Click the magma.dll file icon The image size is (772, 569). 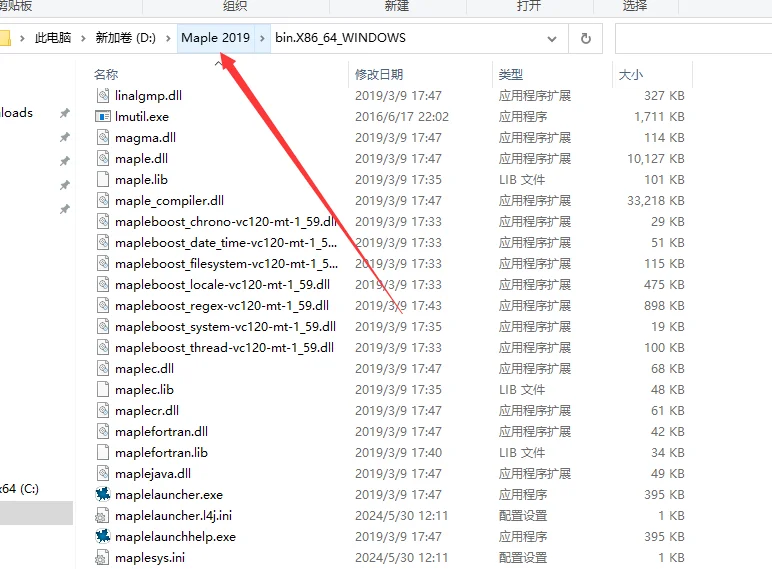[x=103, y=138]
